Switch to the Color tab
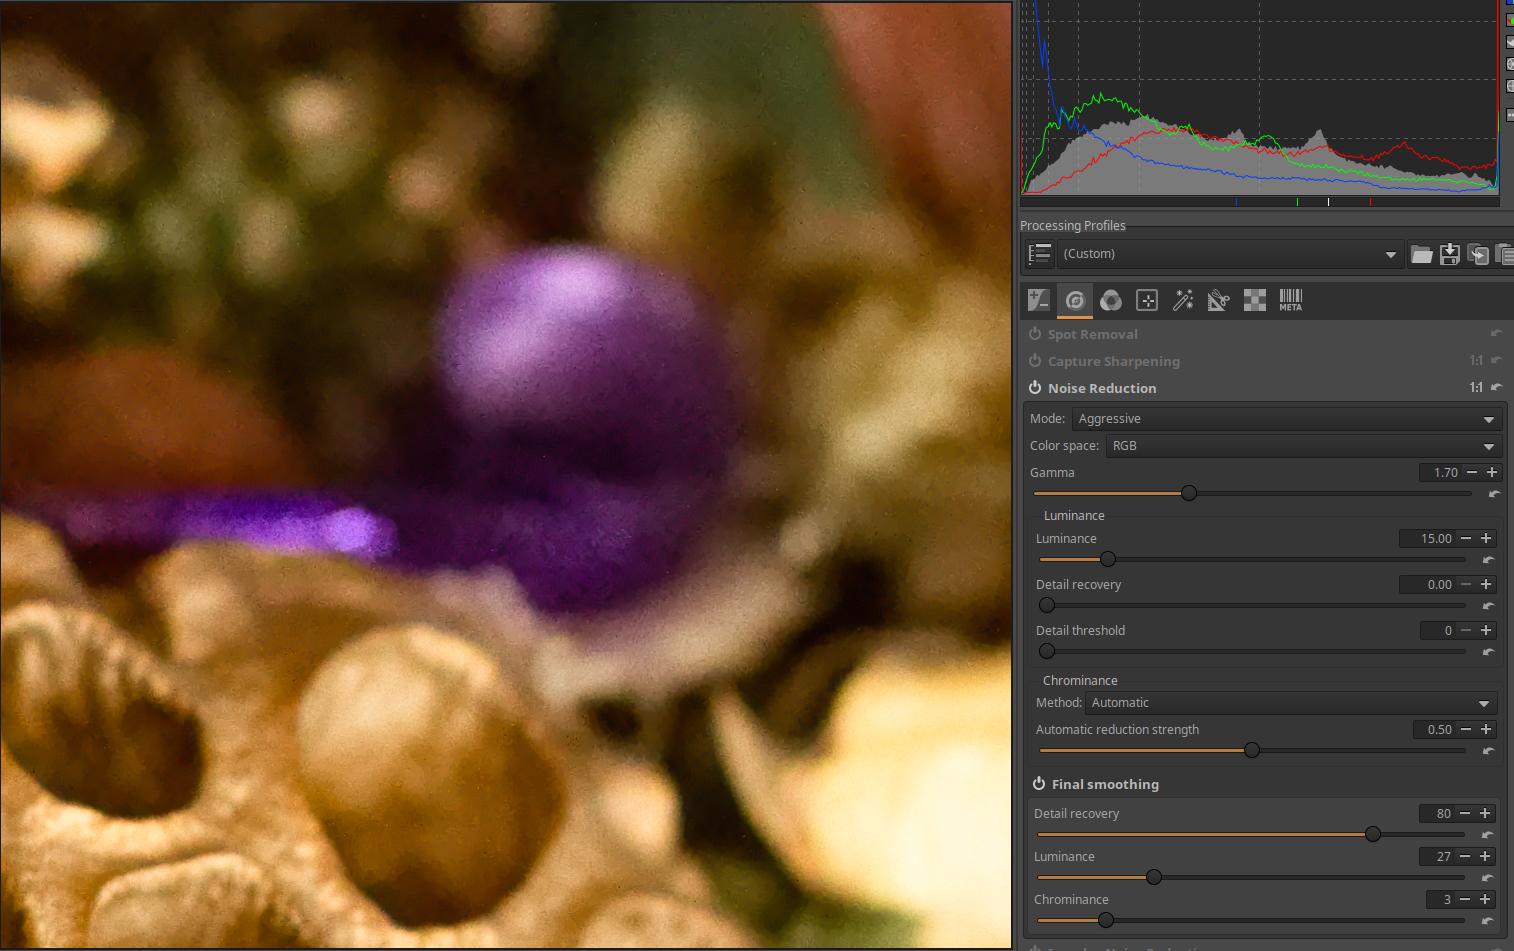 pos(1111,300)
